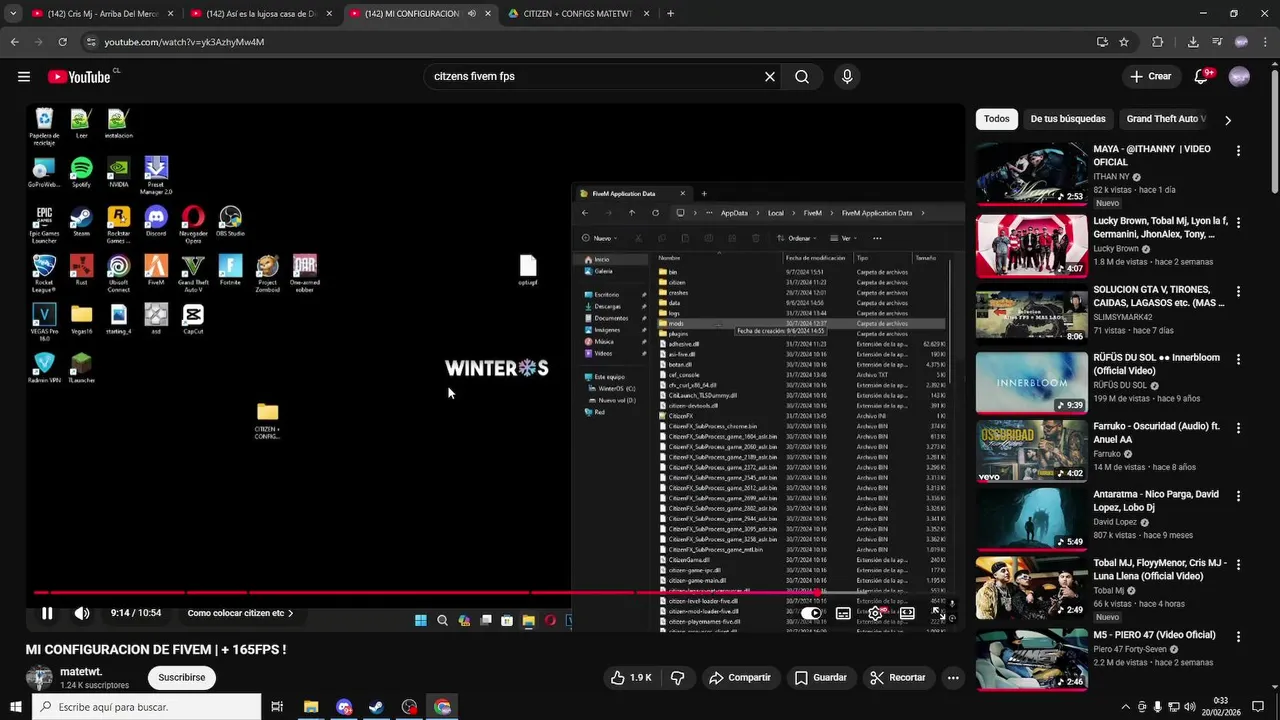Screen dimensions: 1280x720
Task: Switch to 'CITIZEN + CONFIGS MATETWT' tab
Action: coord(579,14)
